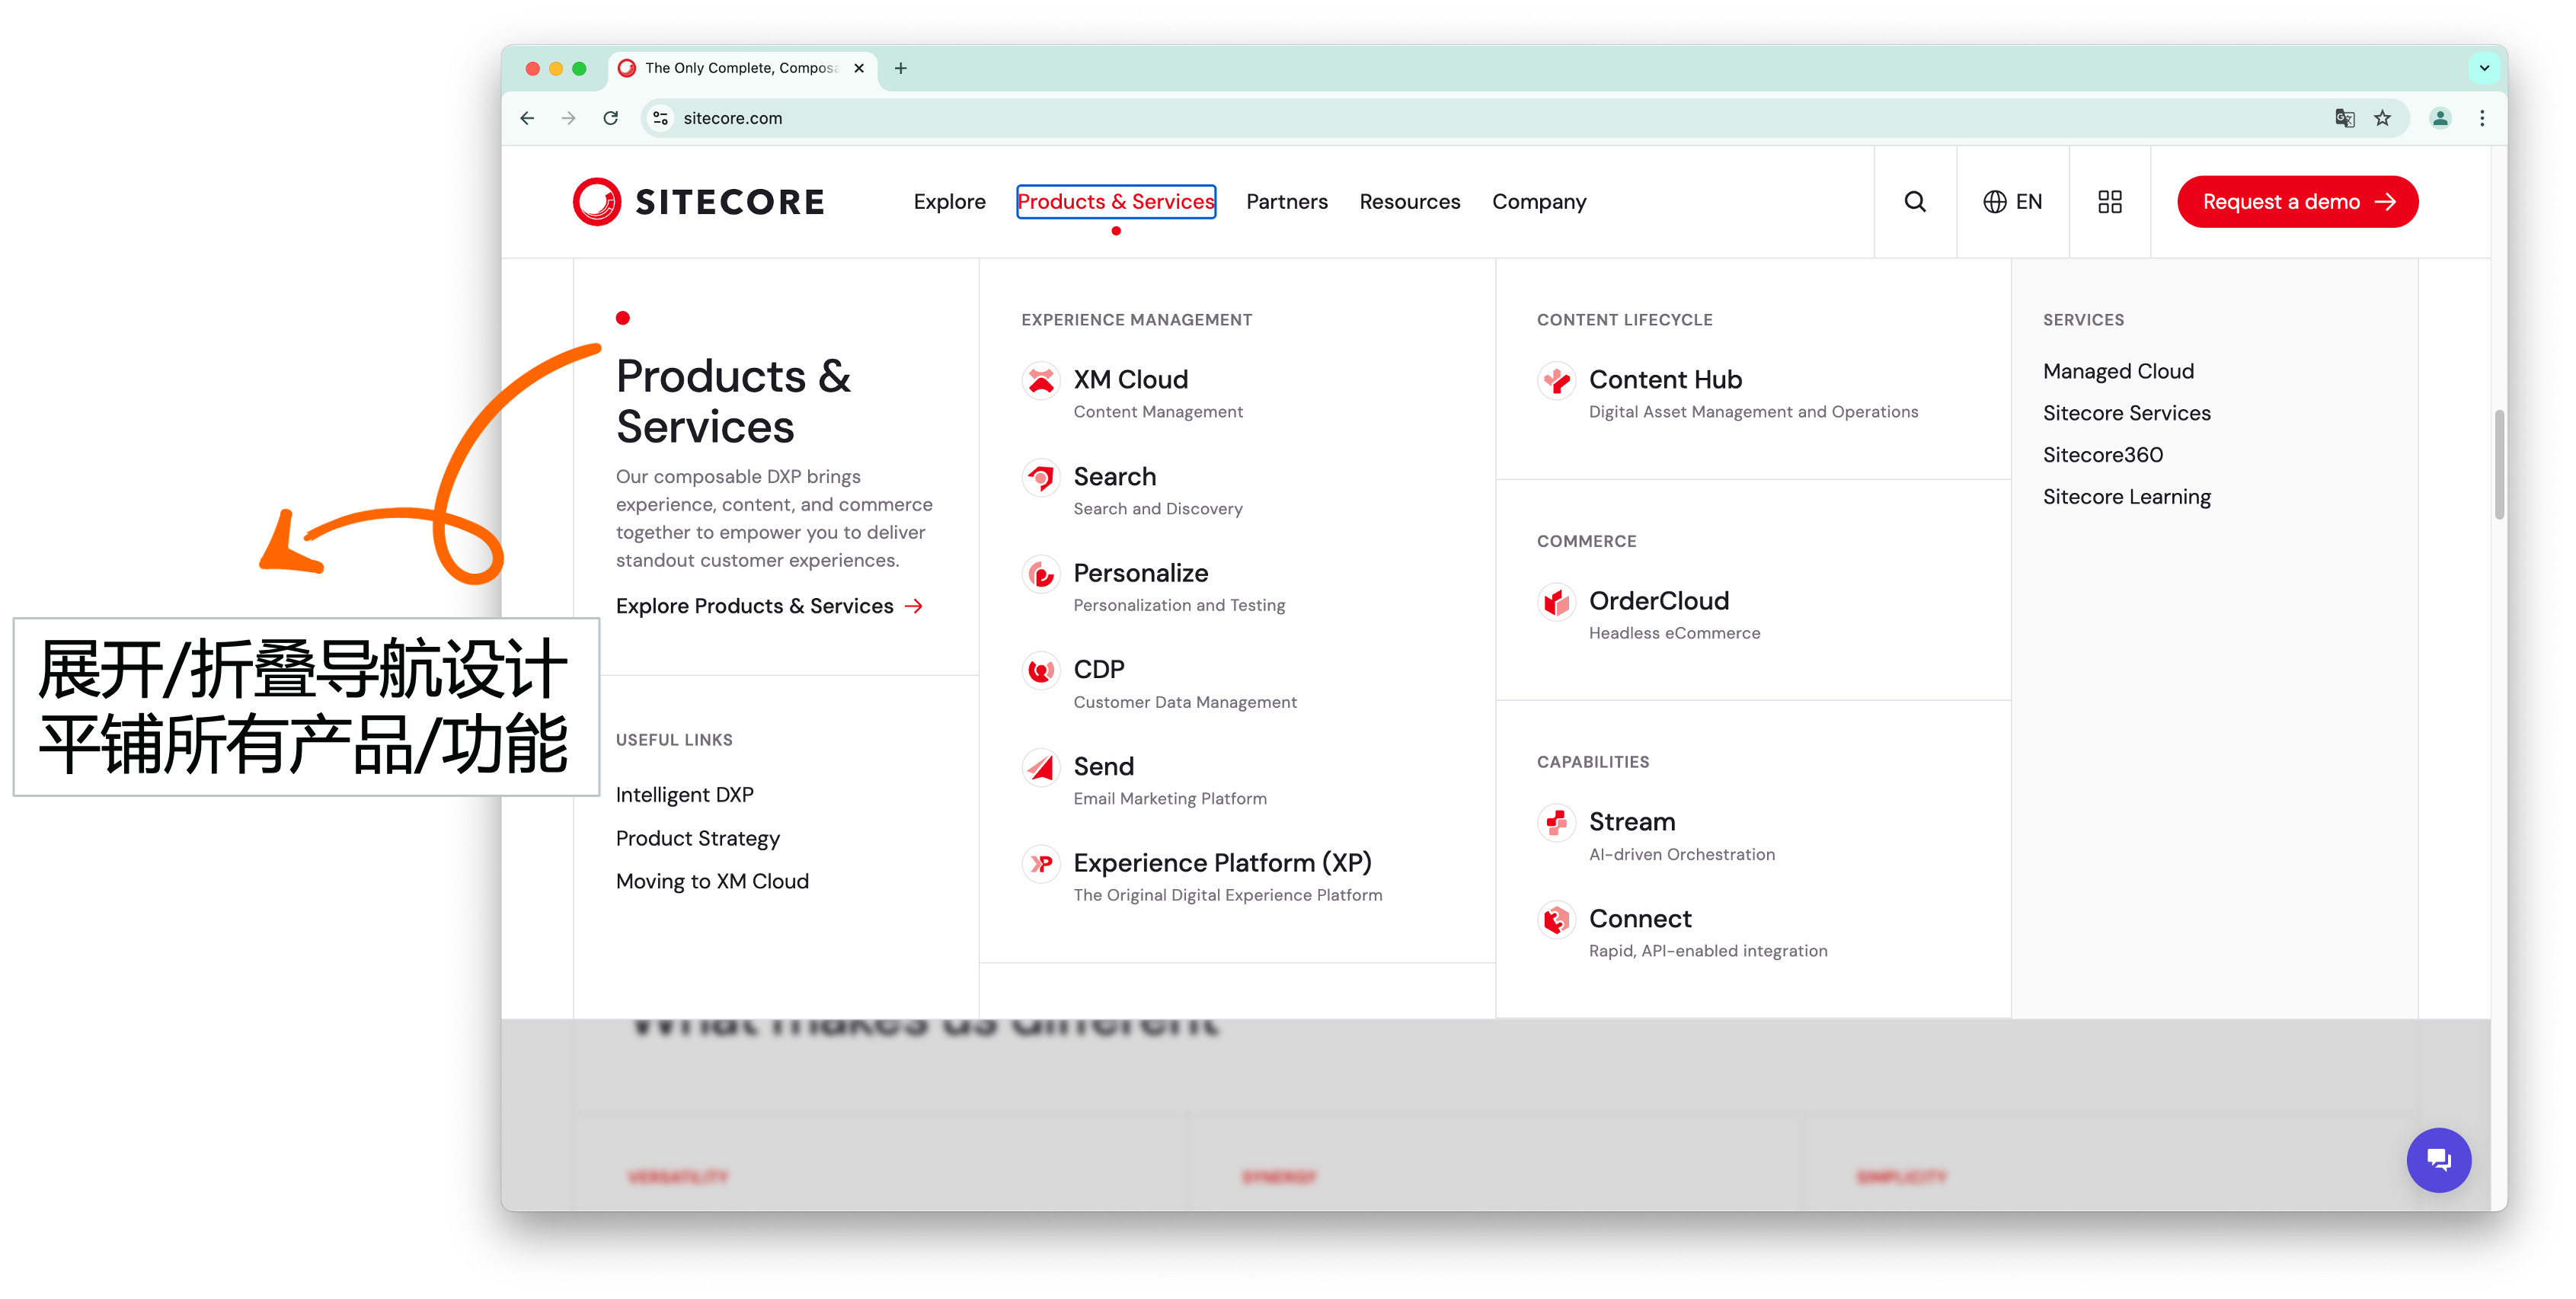This screenshot has height=1299, width=2576.
Task: Open the search magnifier icon in header
Action: [1914, 202]
